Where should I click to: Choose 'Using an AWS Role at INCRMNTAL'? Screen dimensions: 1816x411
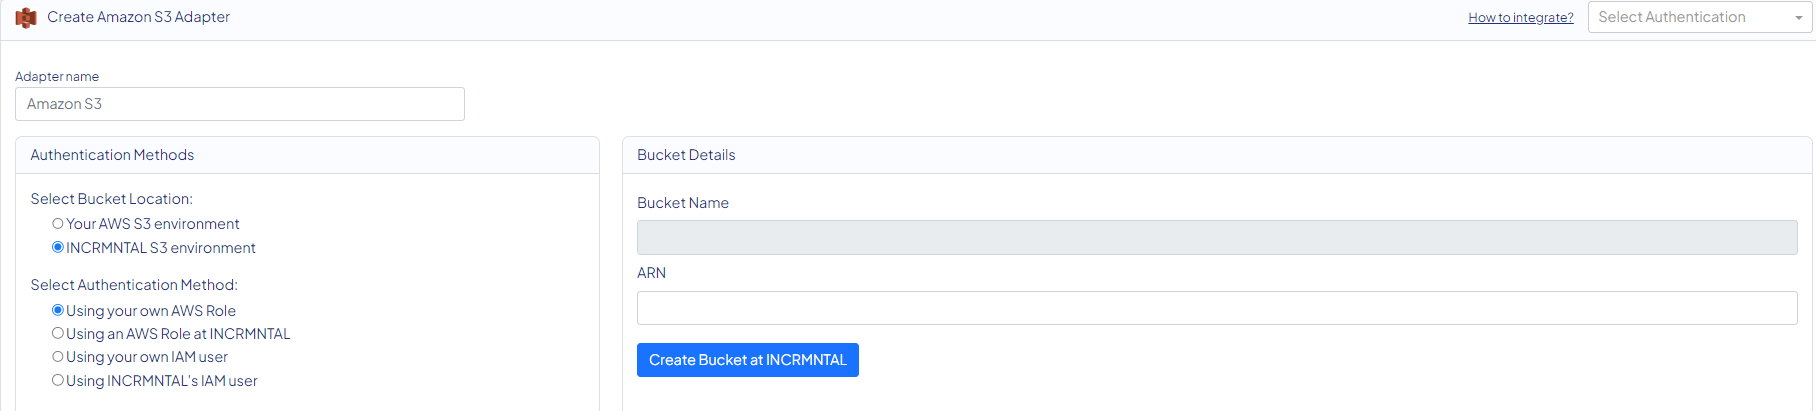(58, 334)
